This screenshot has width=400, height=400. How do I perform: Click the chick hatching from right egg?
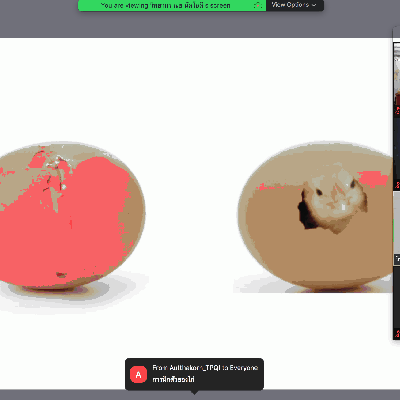332,203
